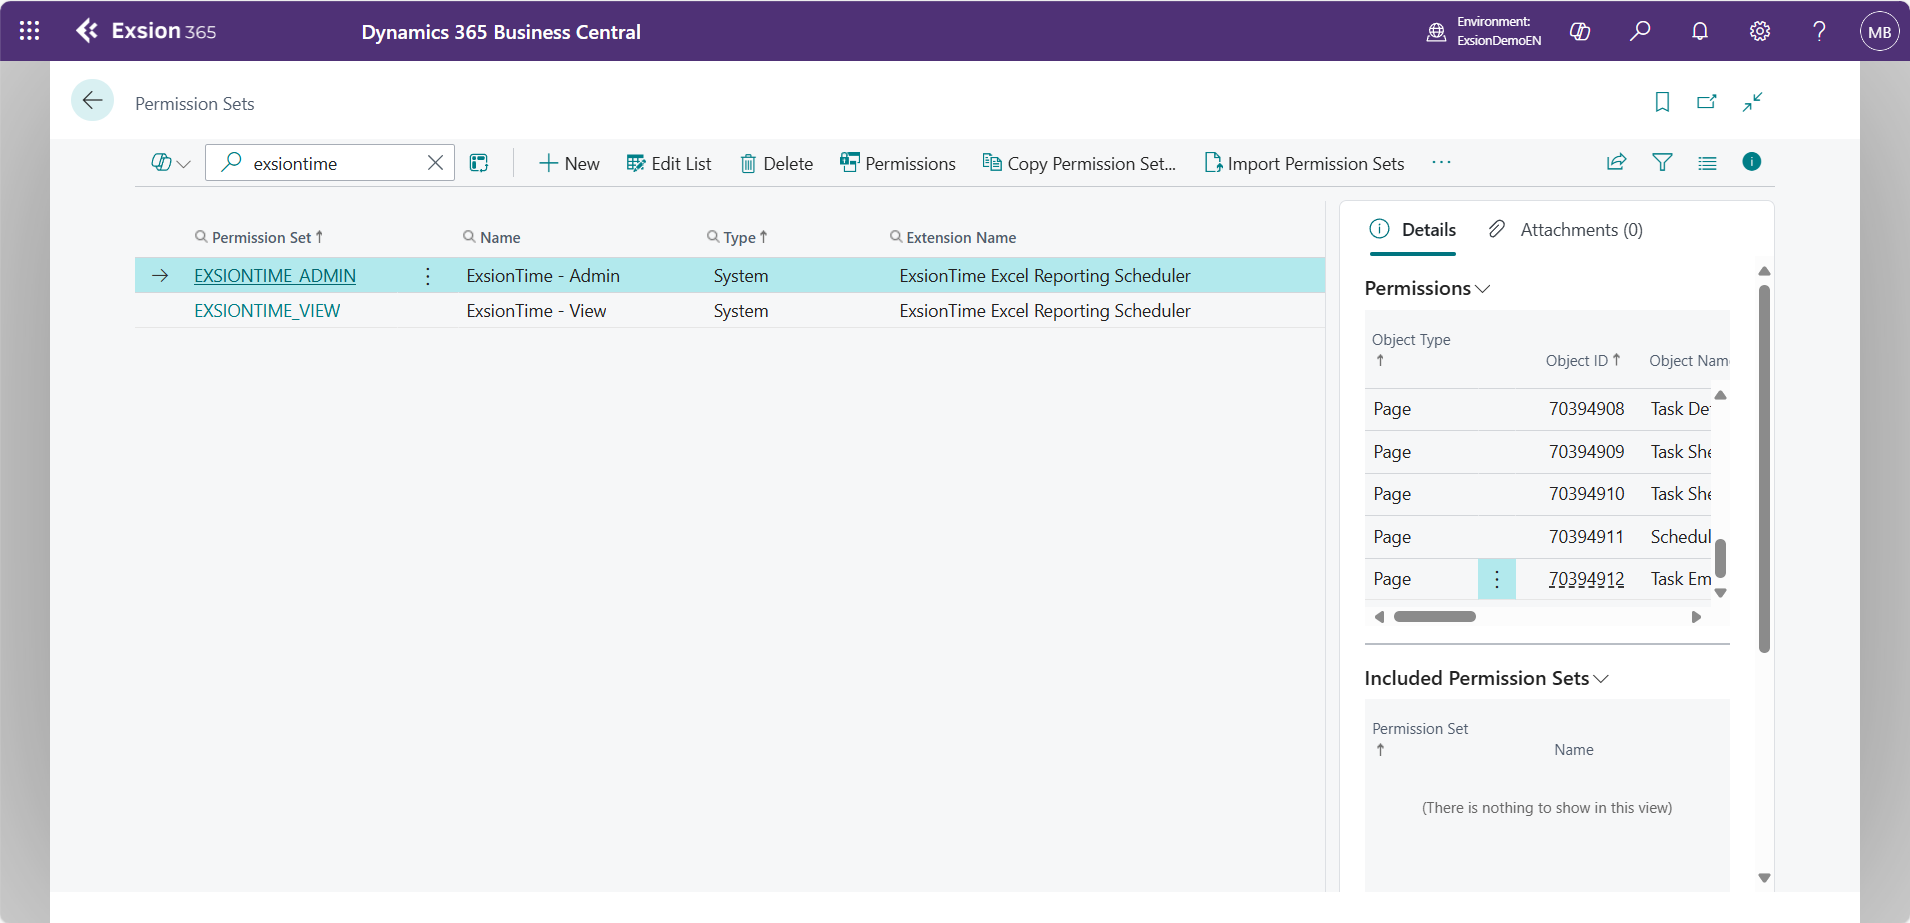This screenshot has width=1910, height=923.
Task: Click the Permissions list horizontal scrollbar thumb
Action: [1435, 617]
